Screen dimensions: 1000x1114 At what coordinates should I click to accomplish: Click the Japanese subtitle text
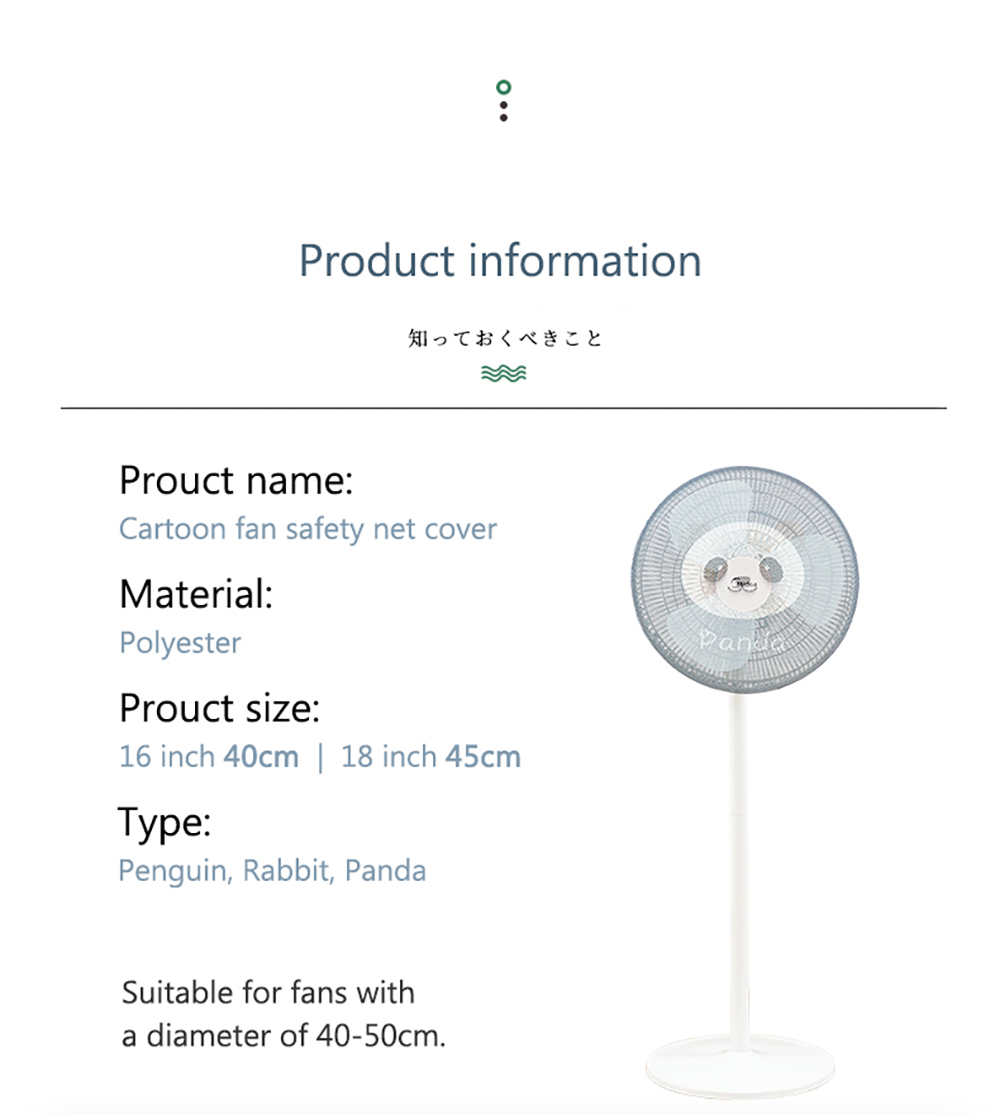505,338
